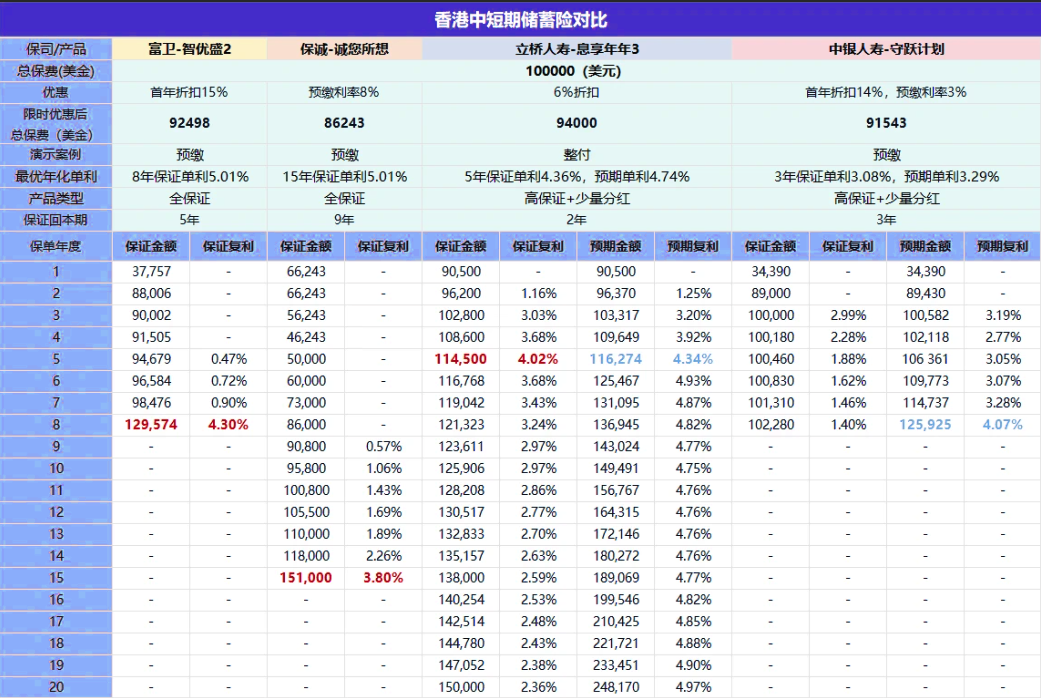Select the 富卫-智优盛2 product header
This screenshot has width=1041, height=698.
[189, 49]
